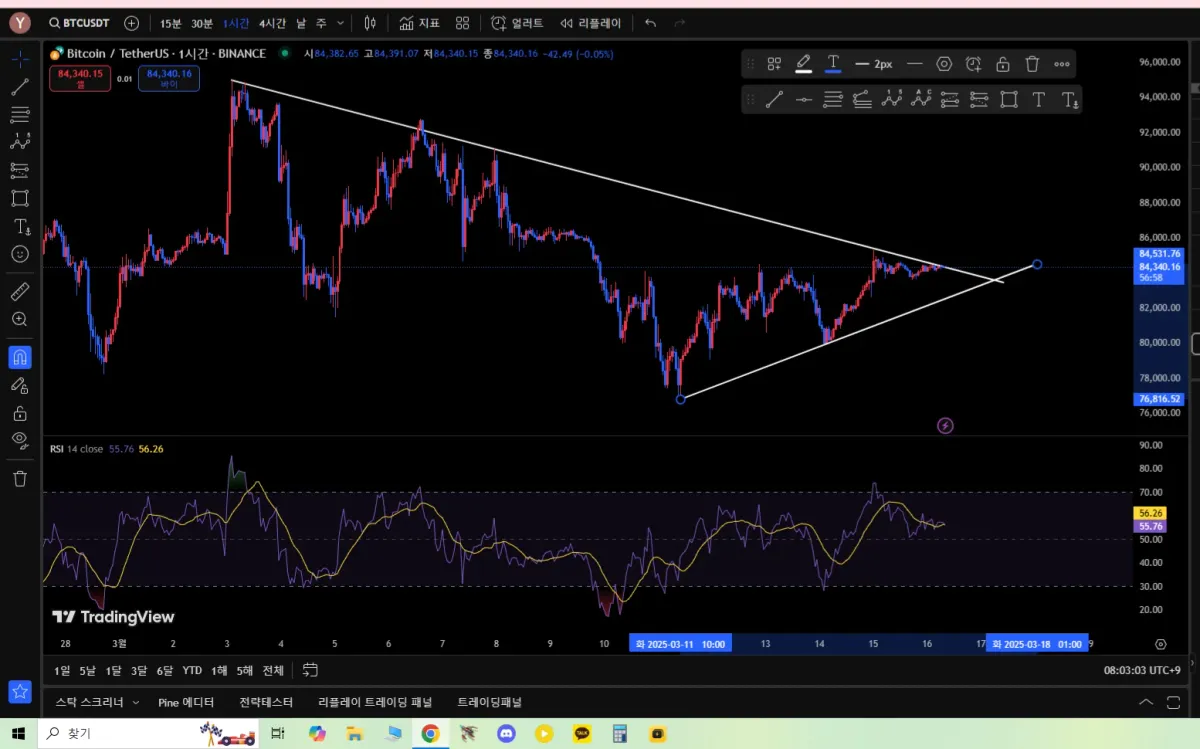The height and width of the screenshot is (749, 1200).
Task: Open the 지표 indicators dialog
Action: click(x=419, y=23)
